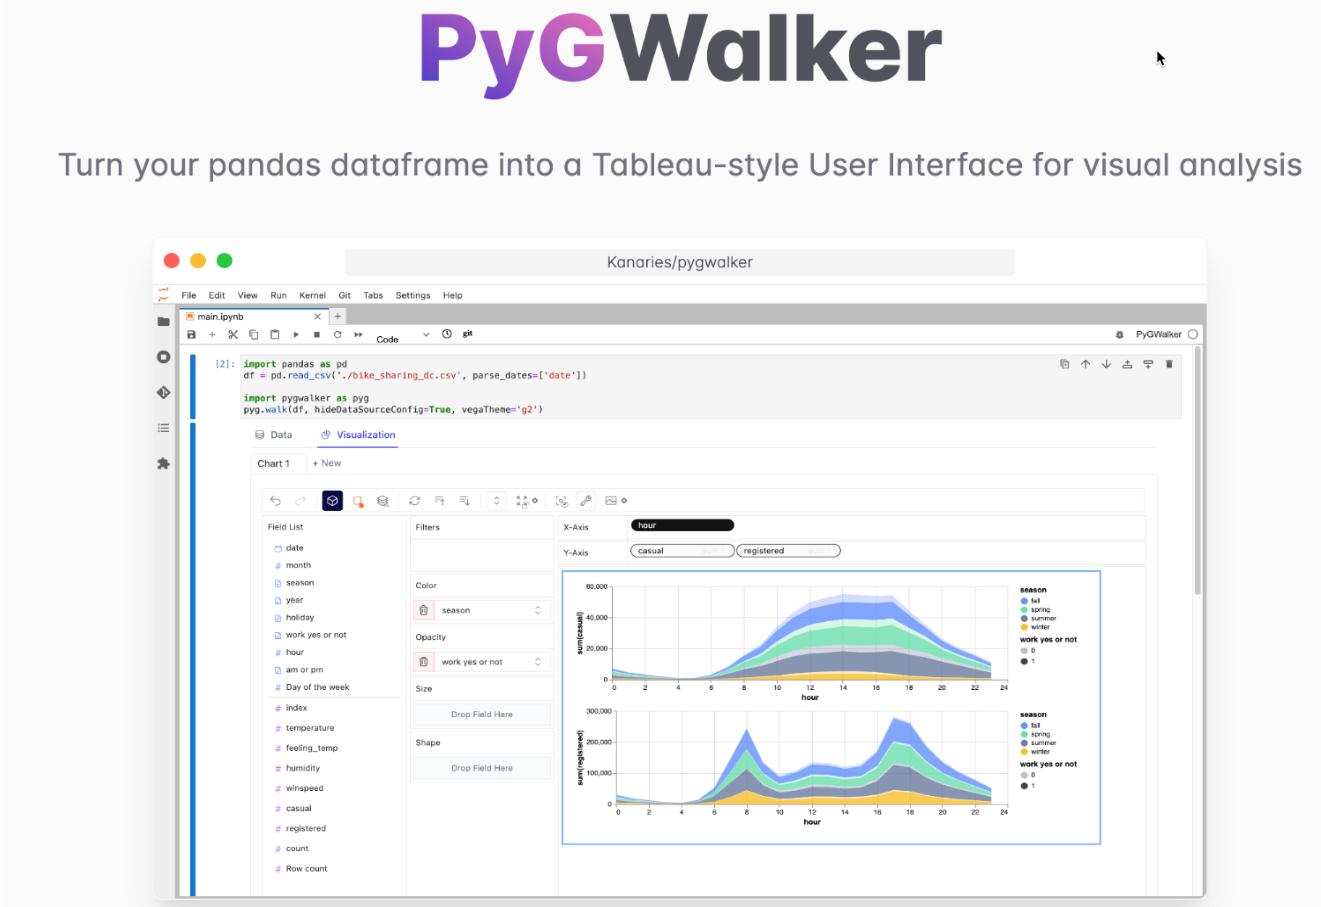Open the season aggregation dropdown in Color
The height and width of the screenshot is (907, 1321).
click(537, 610)
